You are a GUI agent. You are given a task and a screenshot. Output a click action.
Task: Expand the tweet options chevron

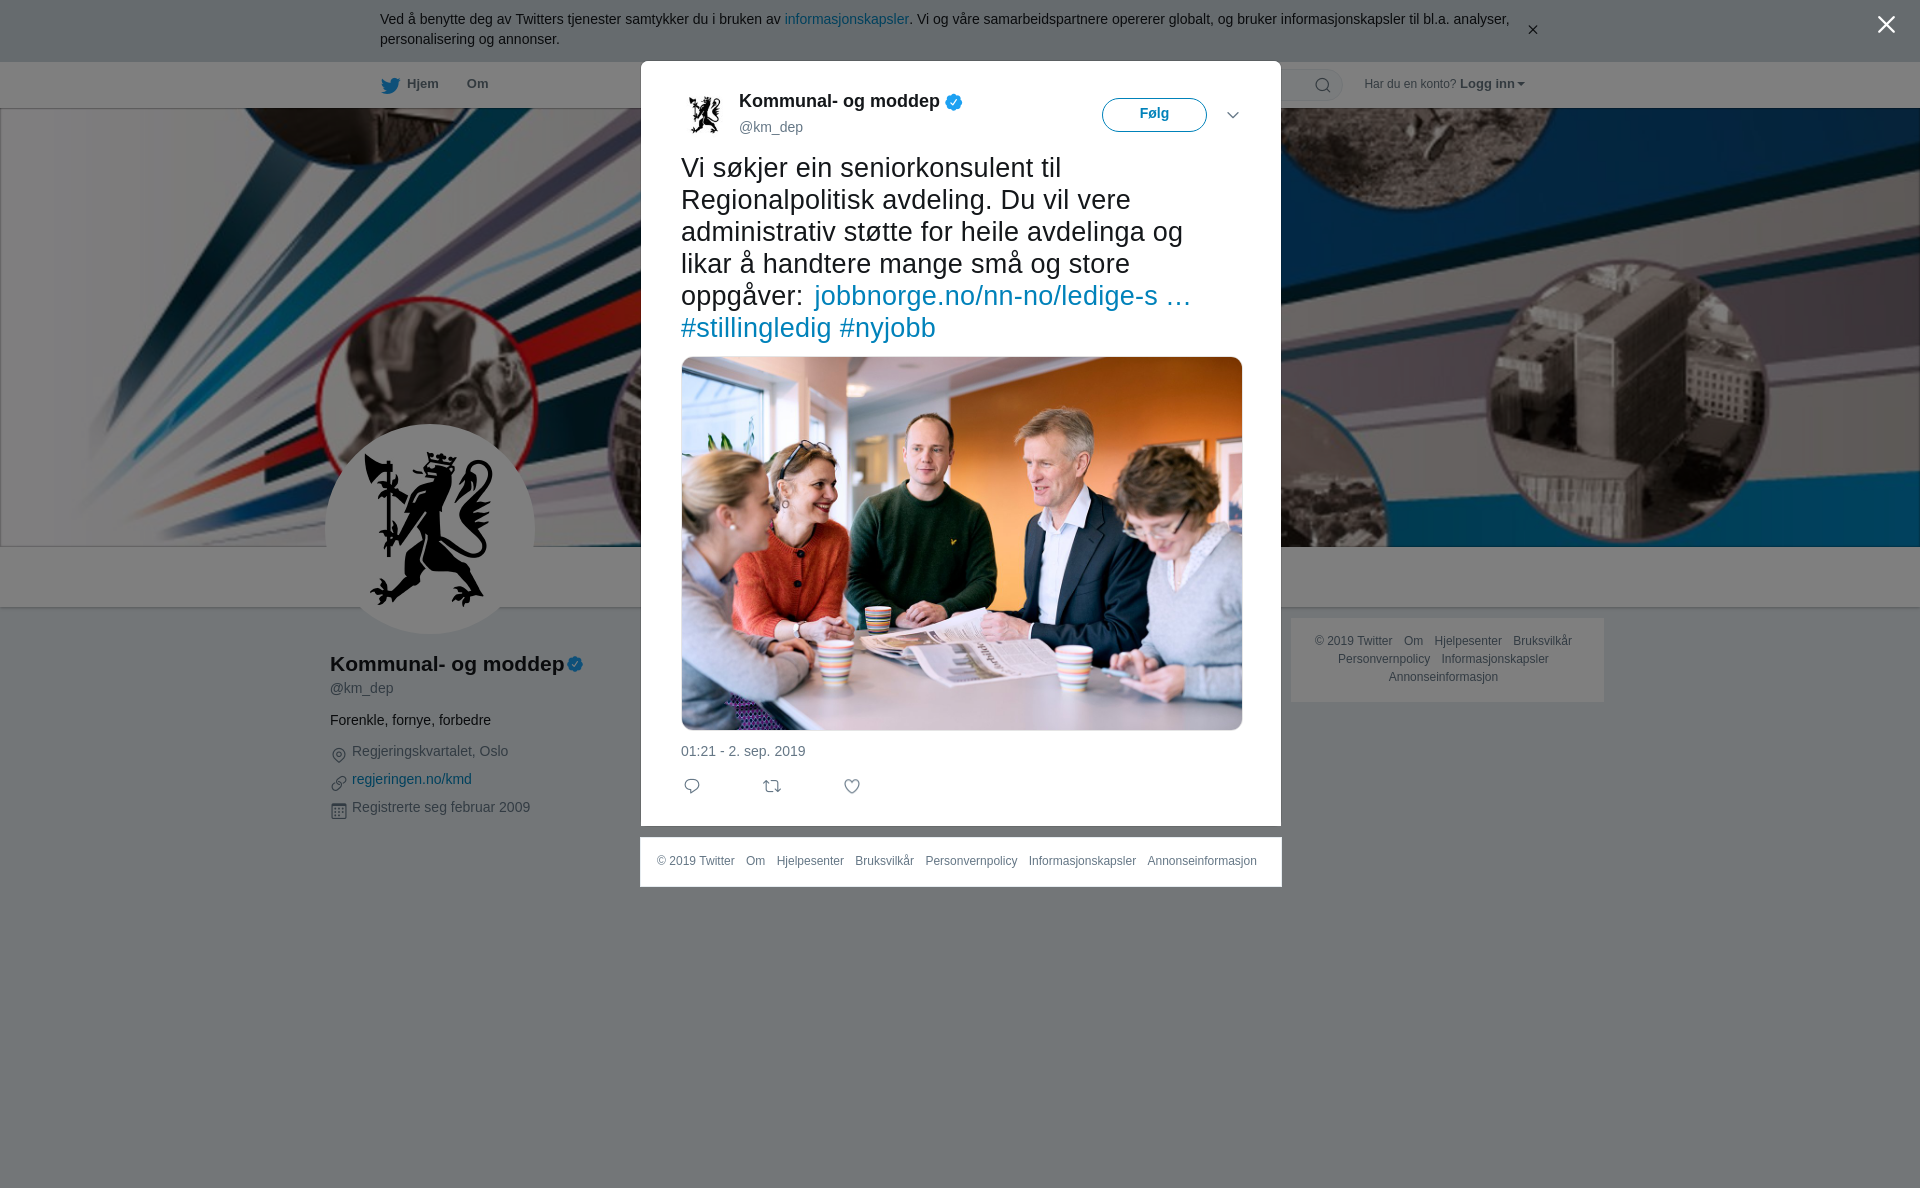point(1233,115)
